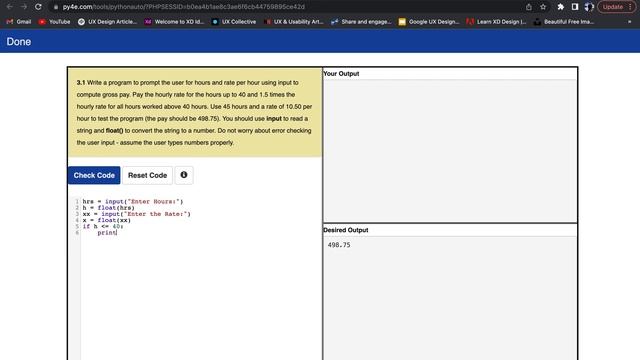Open the YouTube bookmark
640x360 pixels.
coord(54,22)
